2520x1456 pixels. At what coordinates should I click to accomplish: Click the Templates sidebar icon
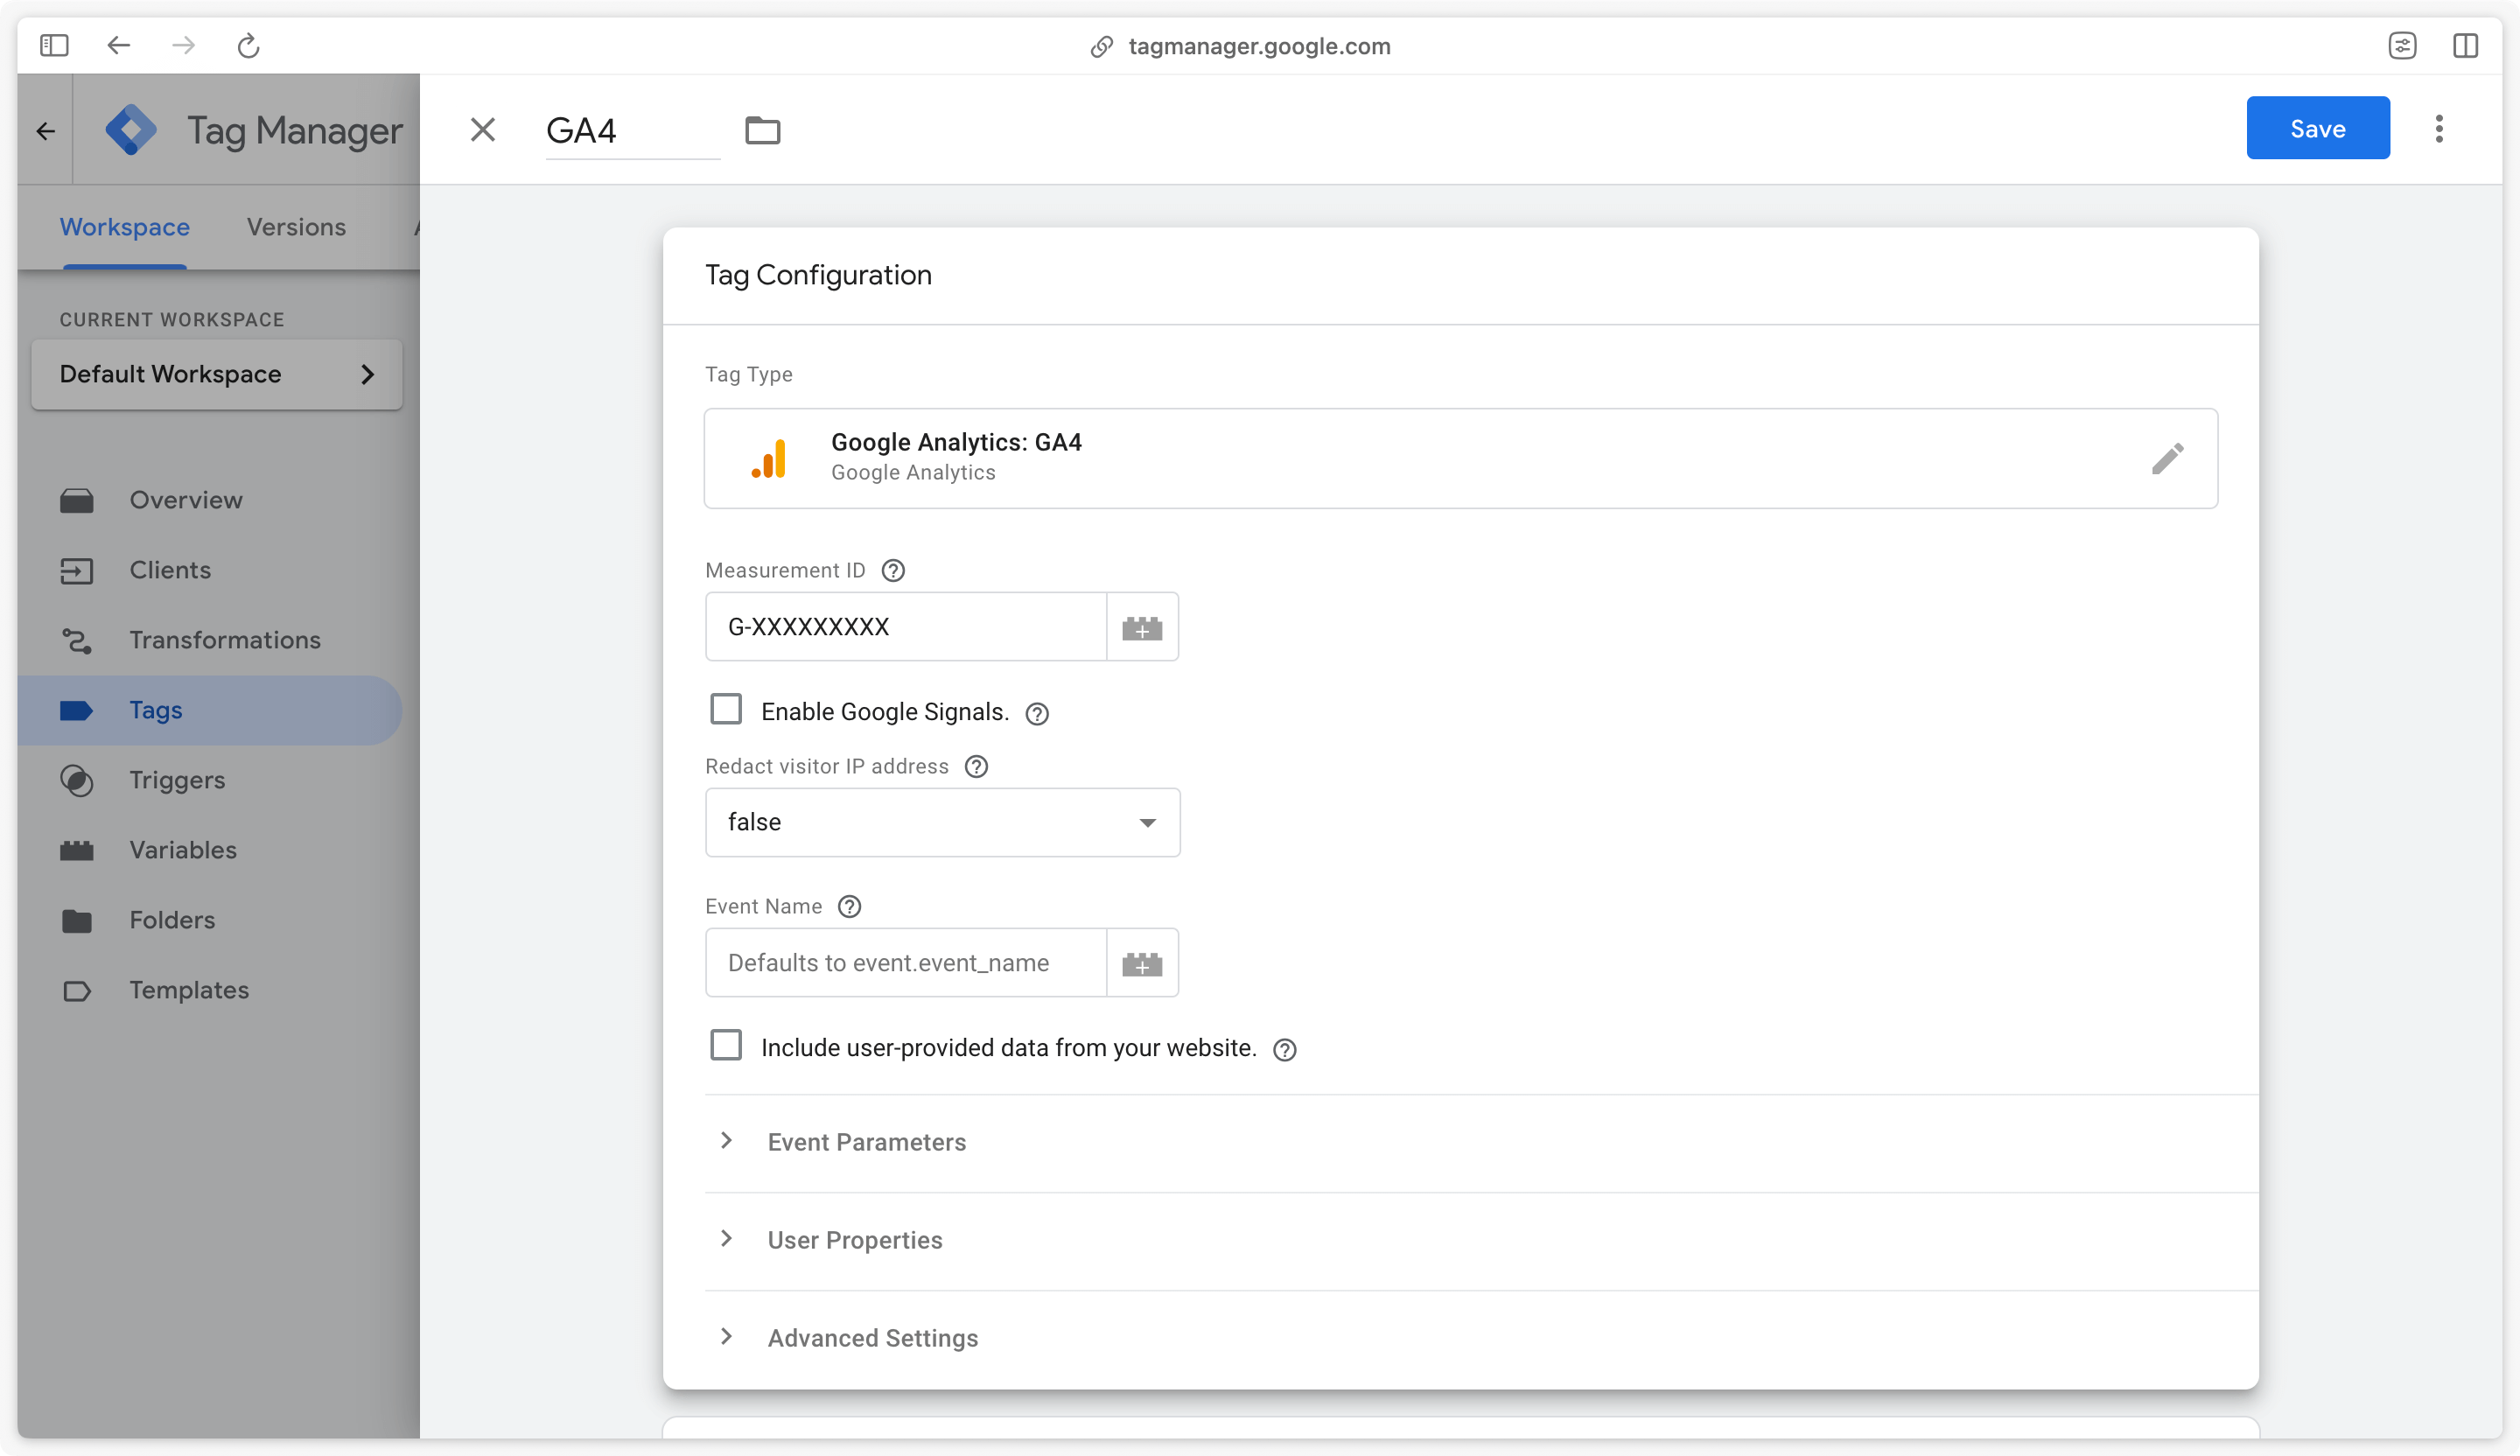coord(77,990)
